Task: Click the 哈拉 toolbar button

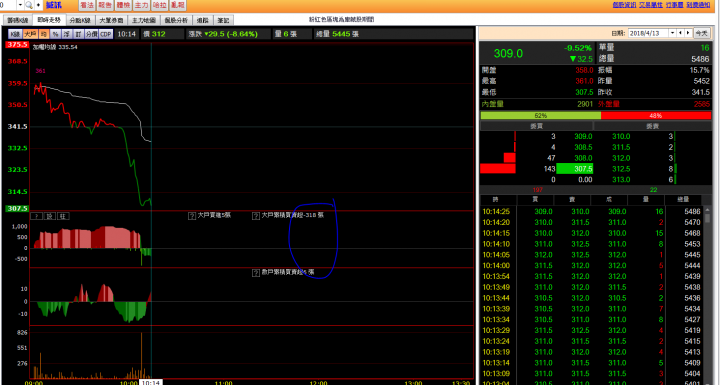Action: pyautogui.click(x=159, y=5)
